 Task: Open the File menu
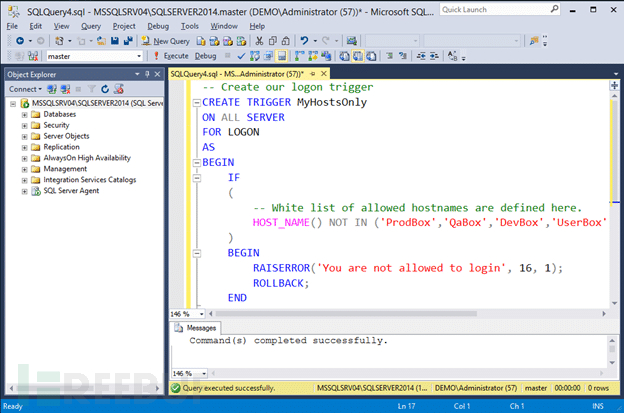pos(12,26)
